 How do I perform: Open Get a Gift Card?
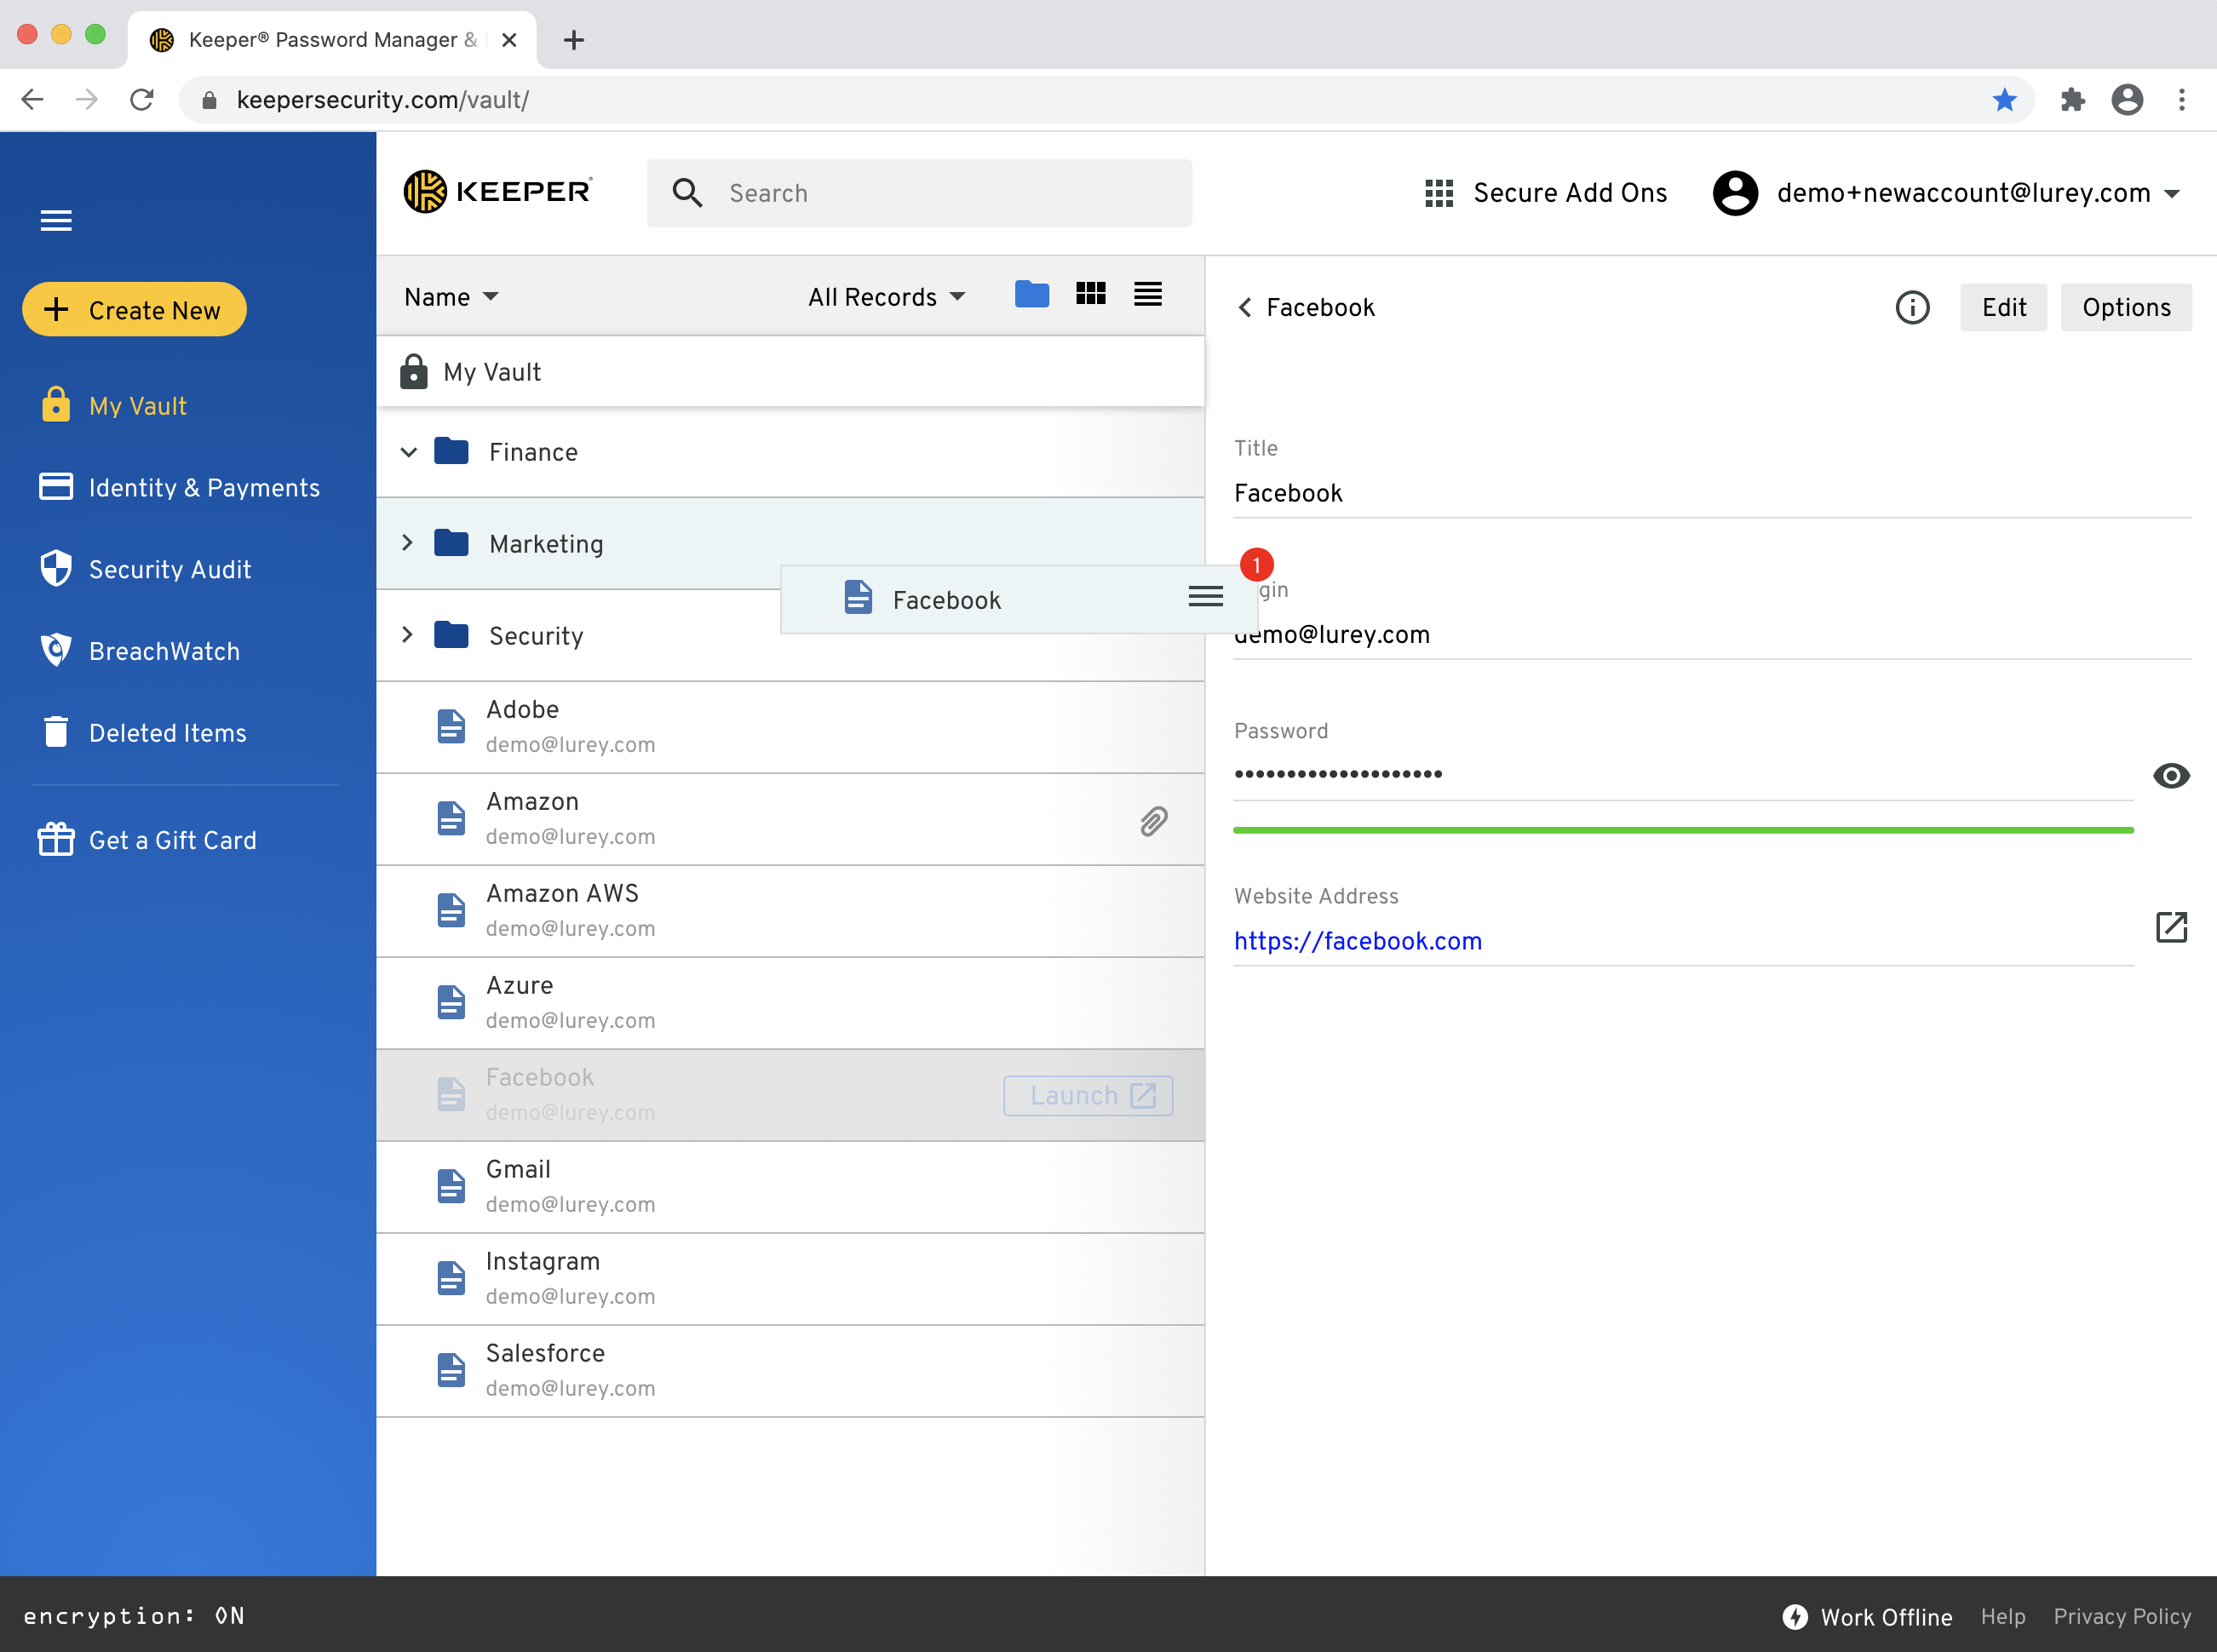[x=148, y=840]
